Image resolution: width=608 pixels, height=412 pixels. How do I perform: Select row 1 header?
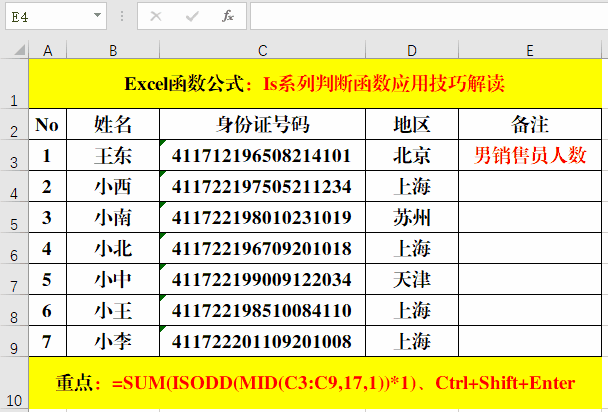(x=14, y=84)
